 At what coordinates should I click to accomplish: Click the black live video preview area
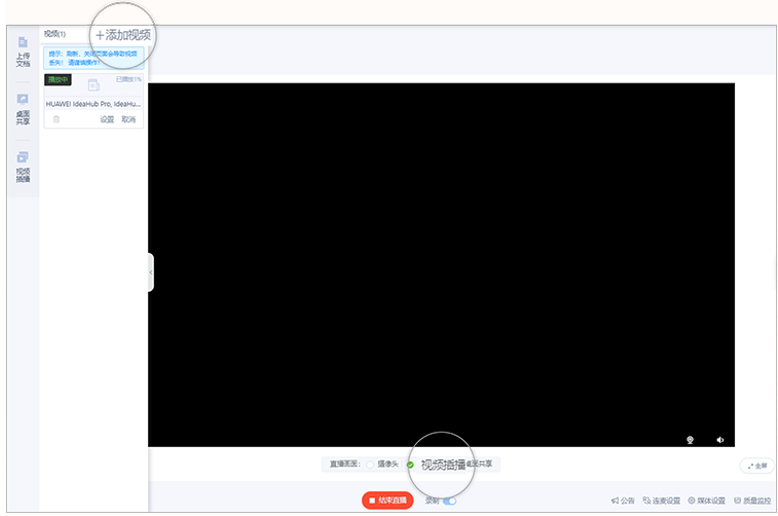point(441,265)
